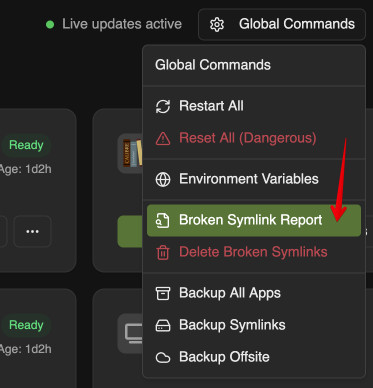Select Delete Broken Symlinks
Screen dimensions: 373x388
point(254,252)
